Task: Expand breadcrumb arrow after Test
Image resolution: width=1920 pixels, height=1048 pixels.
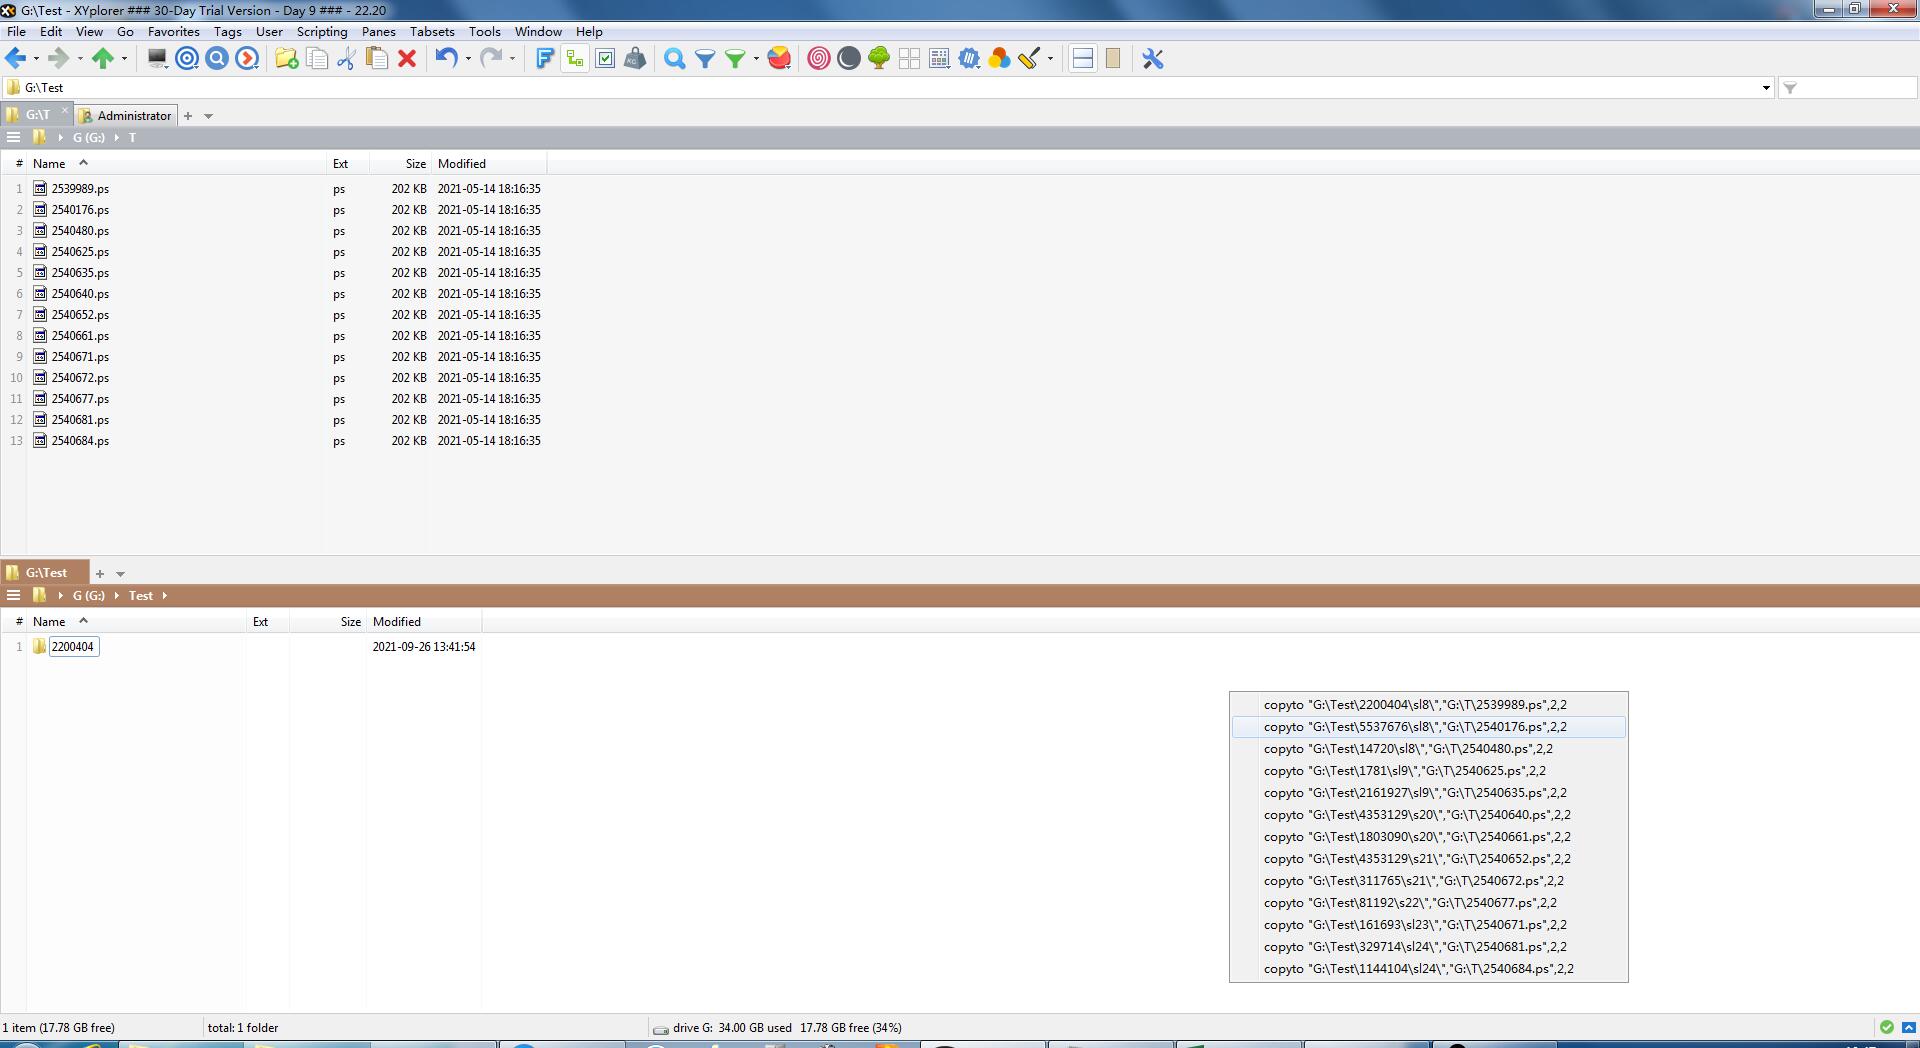Action: [164, 596]
